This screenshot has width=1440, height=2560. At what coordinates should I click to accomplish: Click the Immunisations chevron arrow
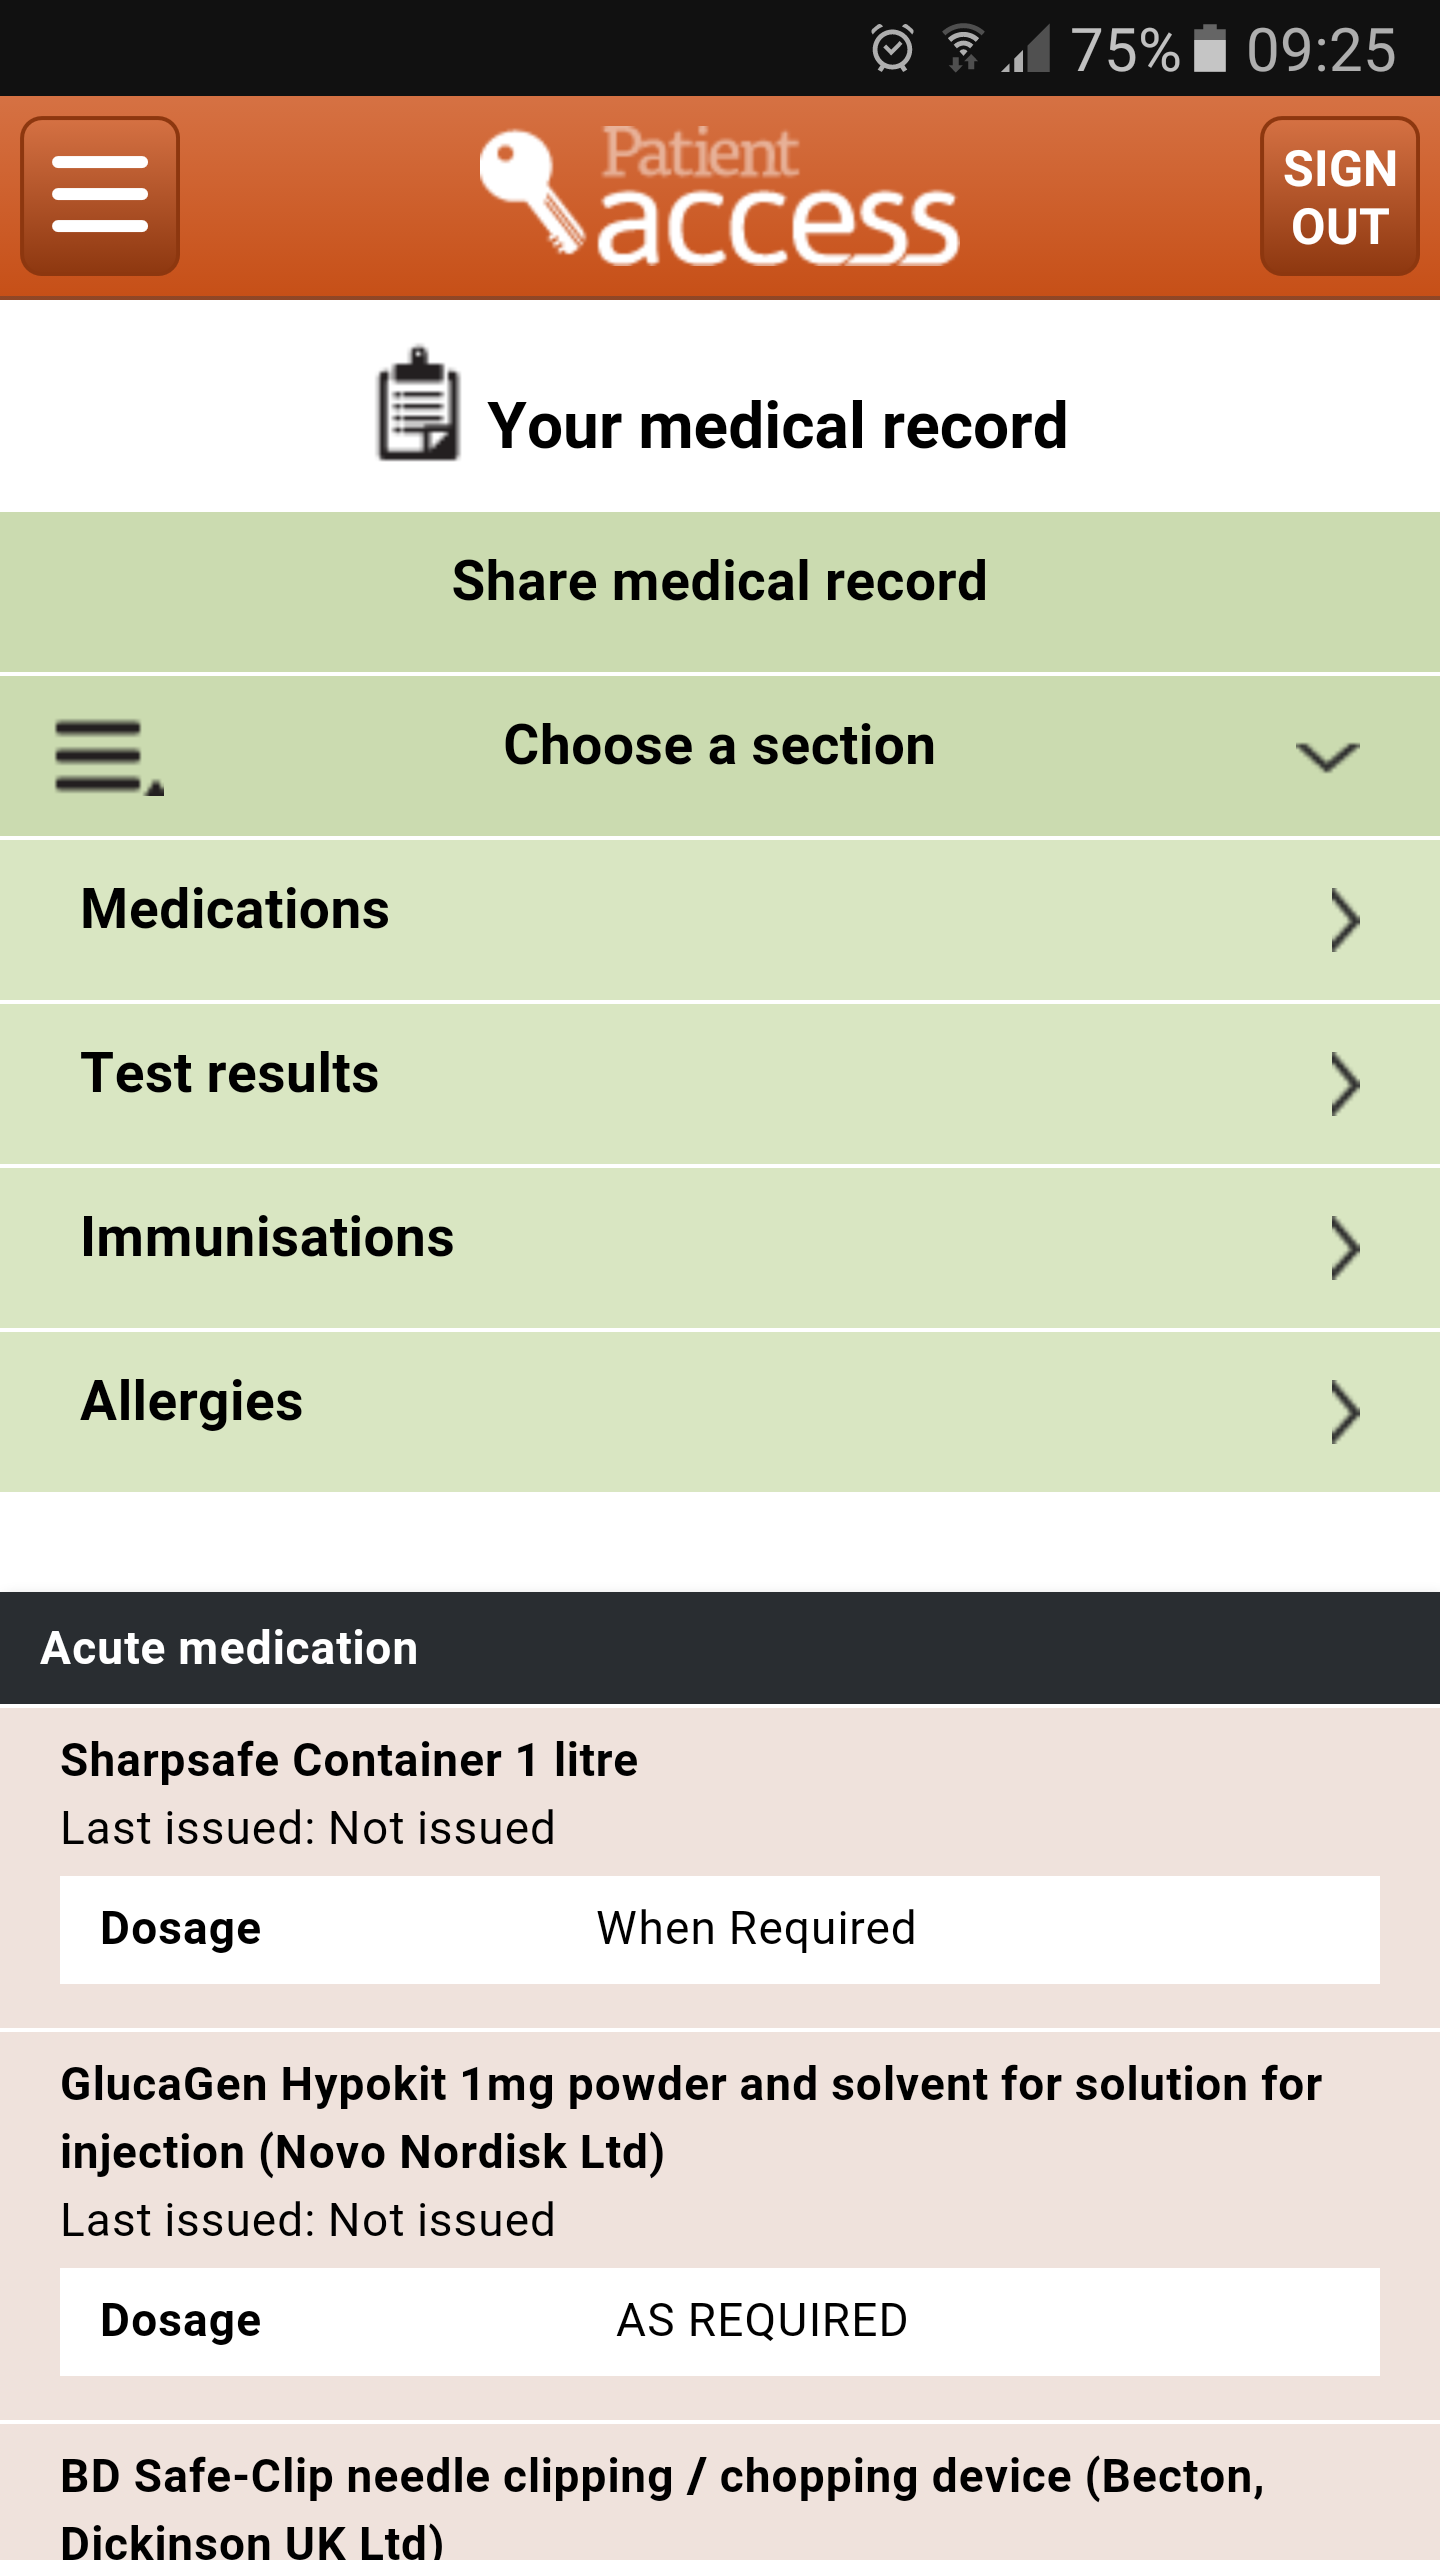point(1345,1248)
